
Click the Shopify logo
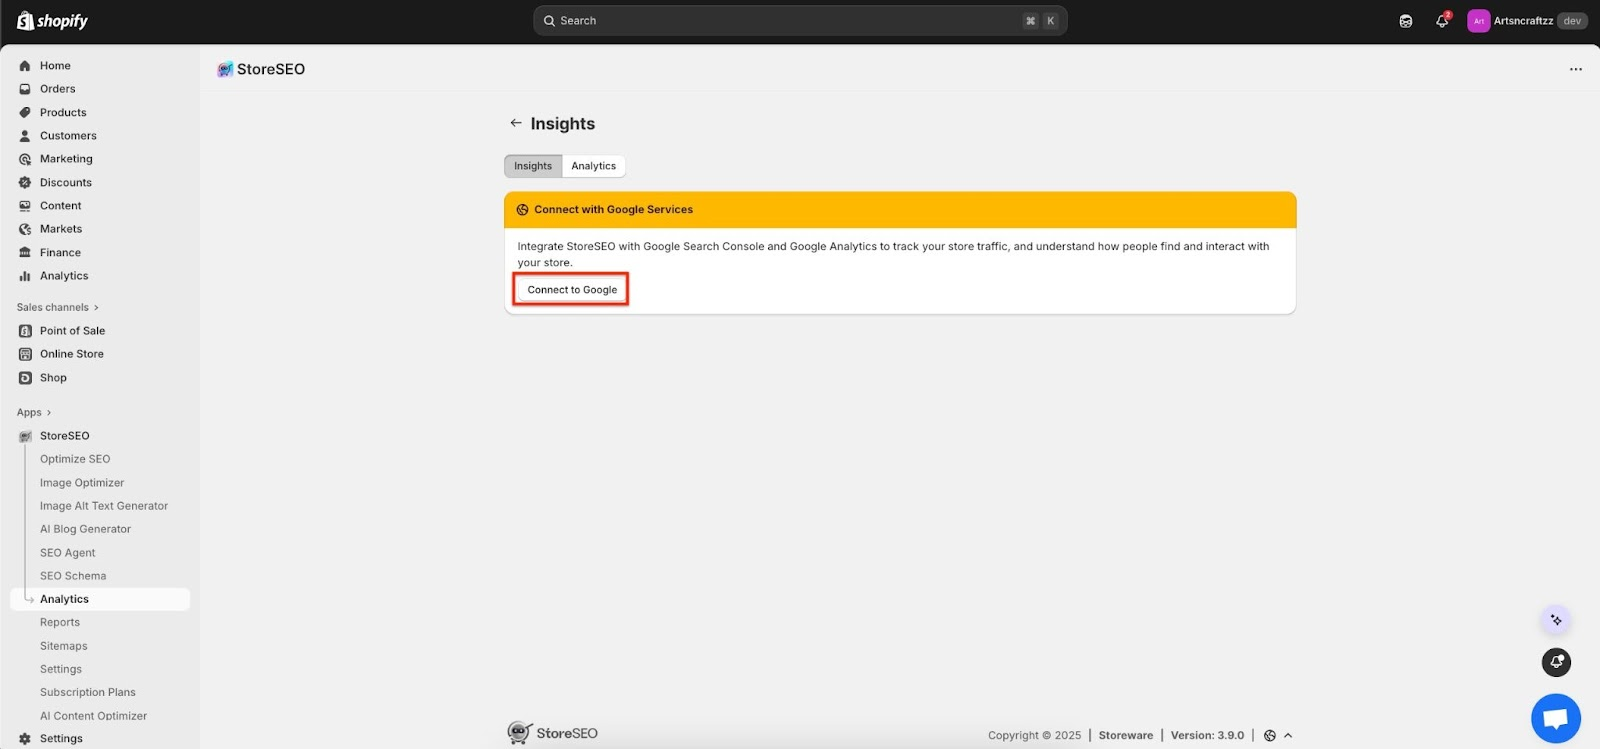click(x=52, y=21)
